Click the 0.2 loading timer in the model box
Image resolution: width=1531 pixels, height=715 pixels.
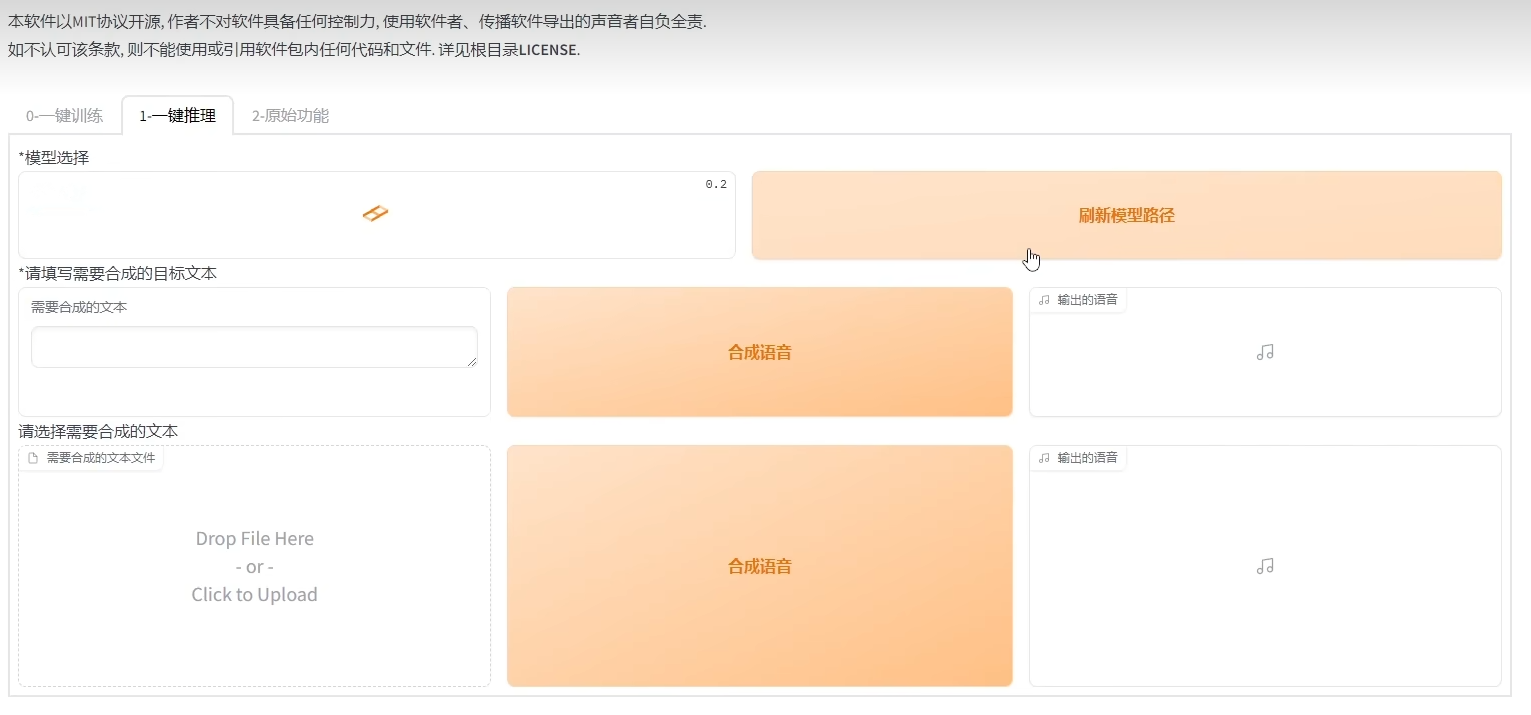coord(716,184)
